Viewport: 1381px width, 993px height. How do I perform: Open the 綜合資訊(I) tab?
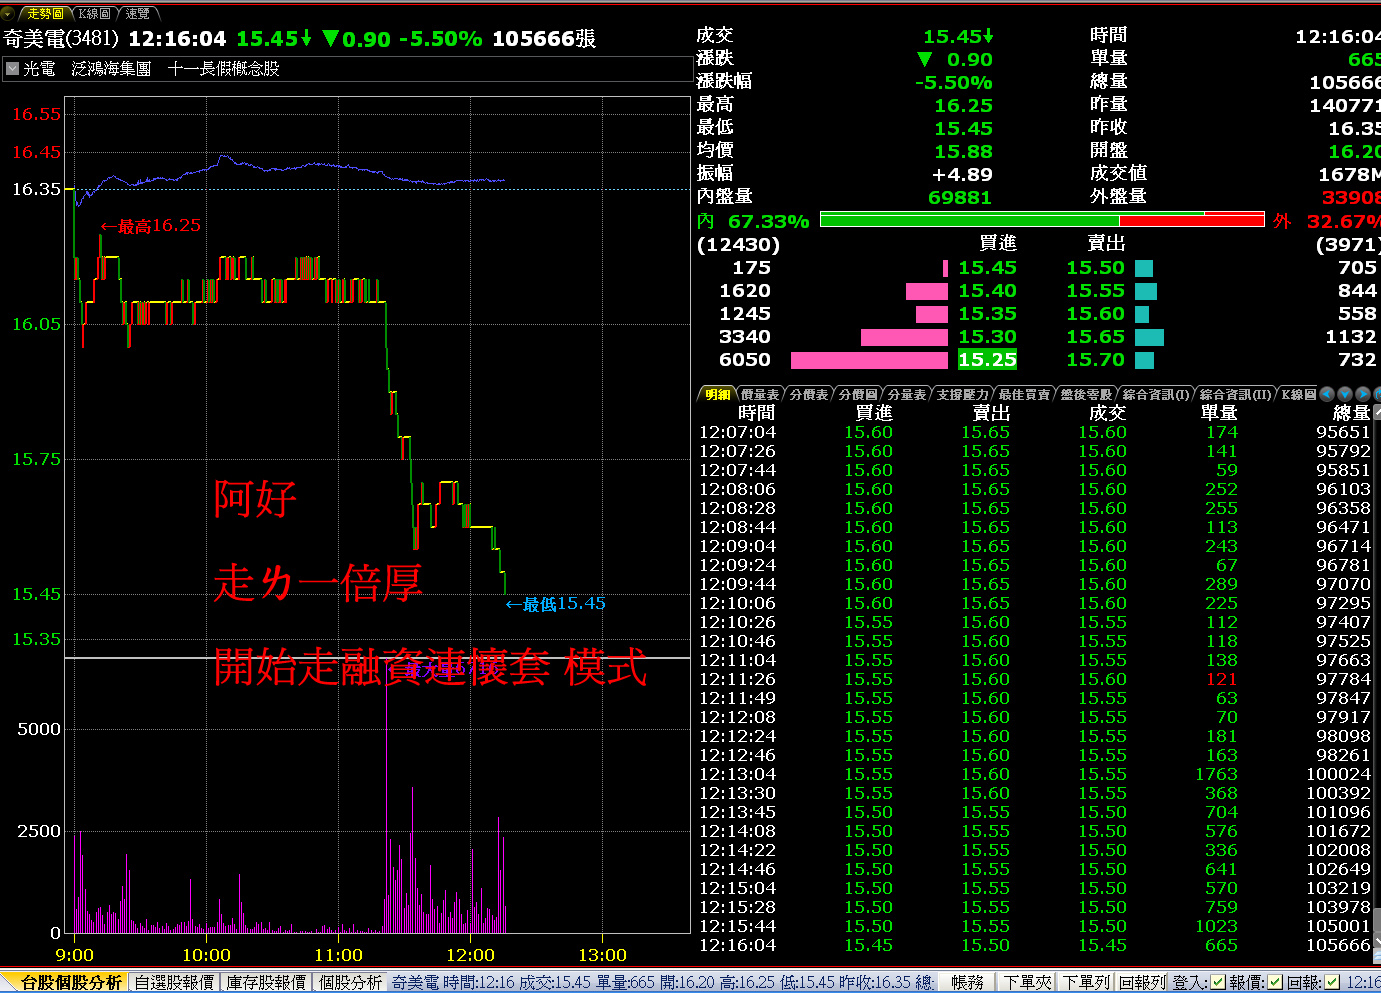(x=1156, y=395)
